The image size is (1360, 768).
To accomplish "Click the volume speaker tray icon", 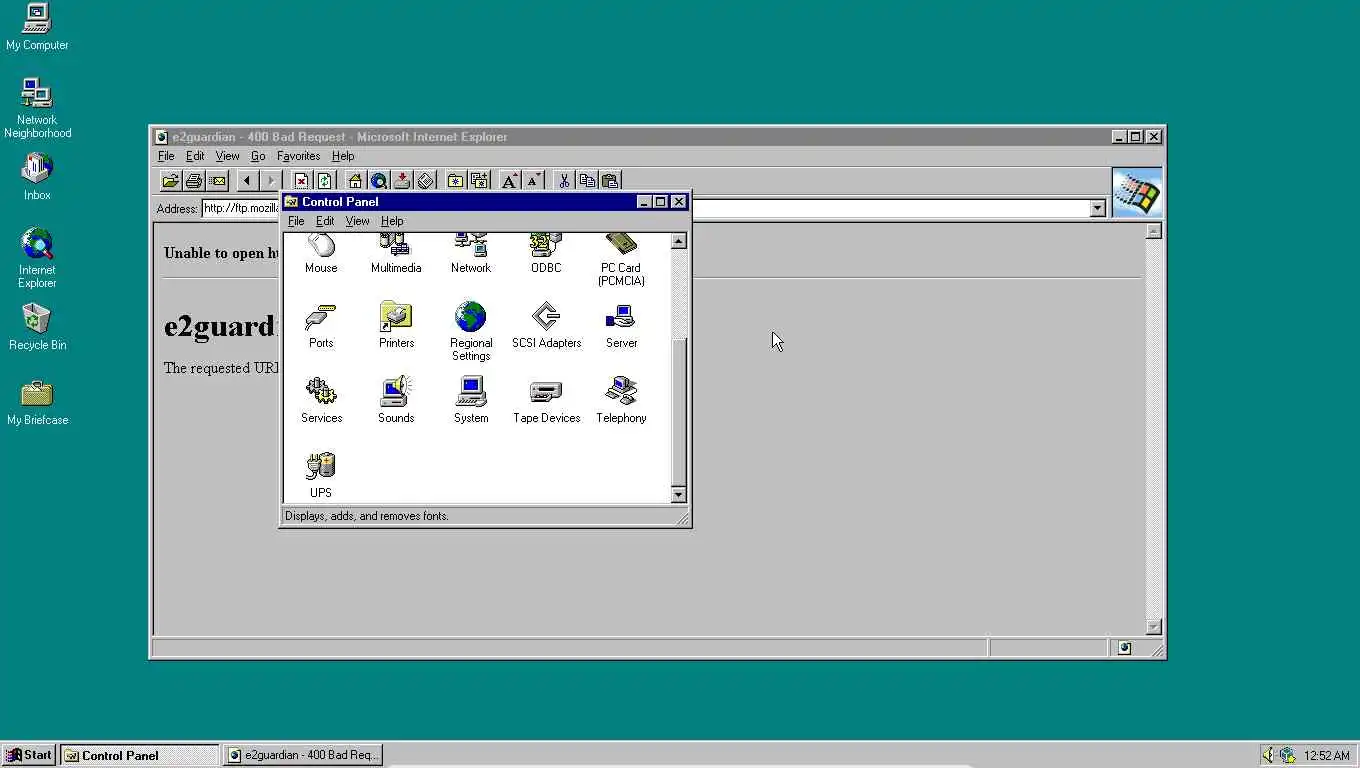I will pyautogui.click(x=1268, y=755).
